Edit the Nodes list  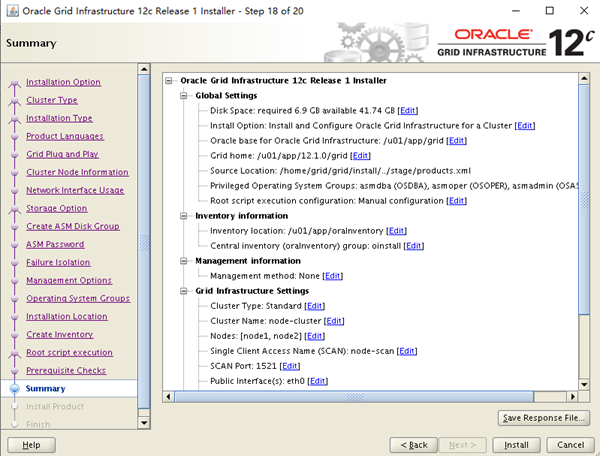click(315, 336)
